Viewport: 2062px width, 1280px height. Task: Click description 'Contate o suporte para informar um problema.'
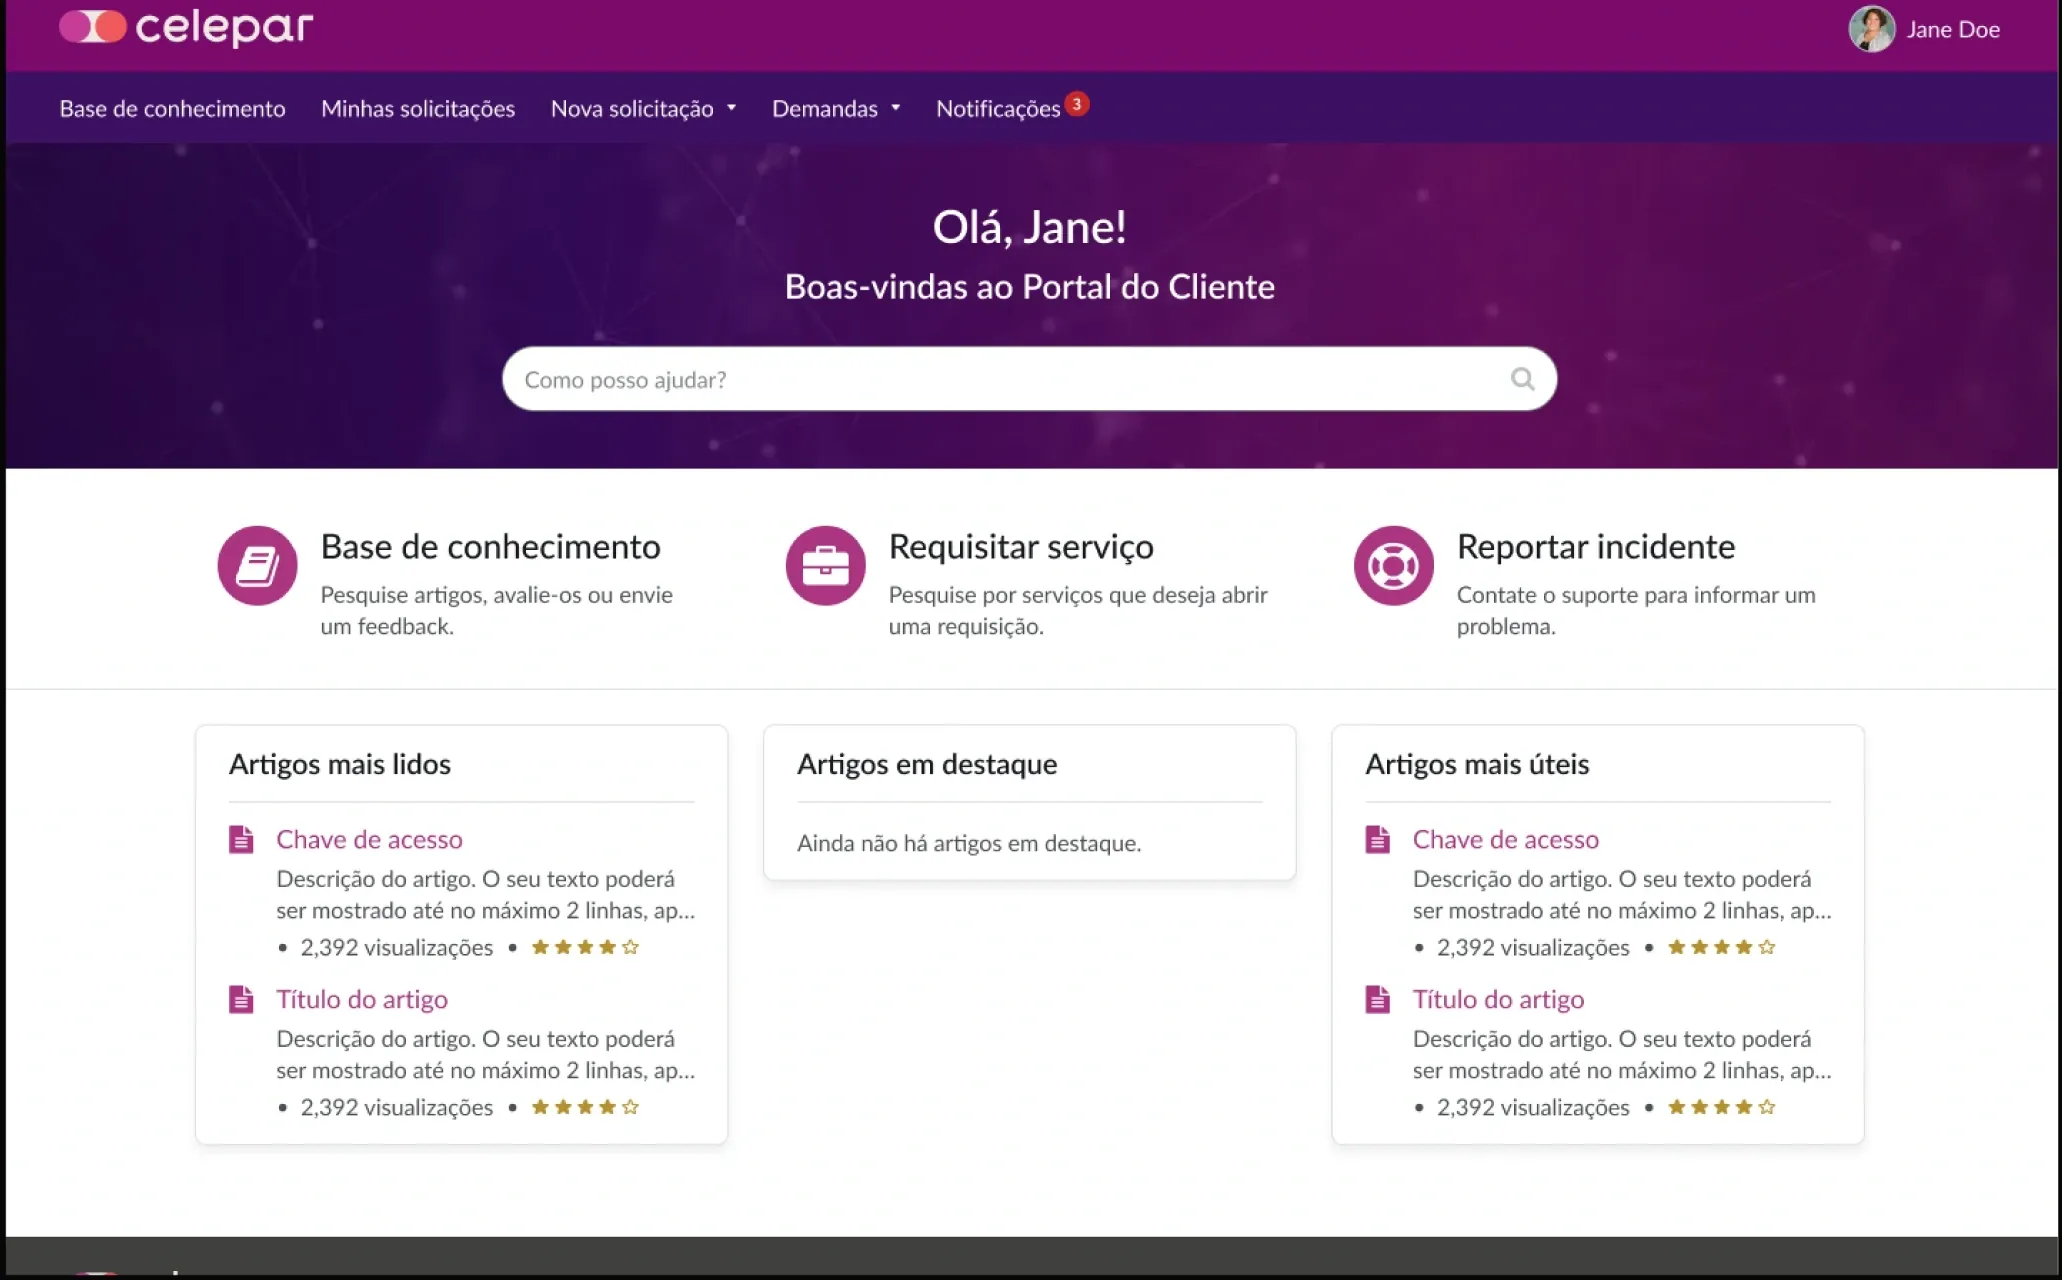coord(1635,610)
